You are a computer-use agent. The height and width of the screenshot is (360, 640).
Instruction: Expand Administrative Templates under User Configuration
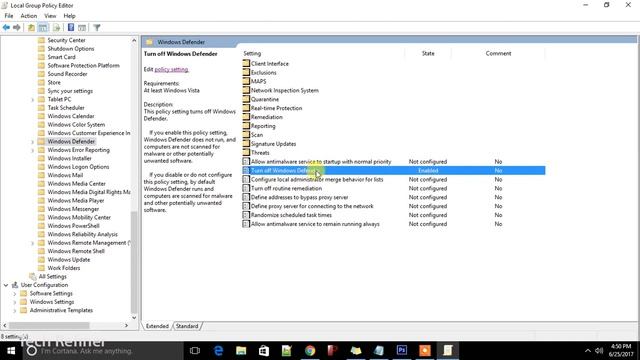(15, 311)
